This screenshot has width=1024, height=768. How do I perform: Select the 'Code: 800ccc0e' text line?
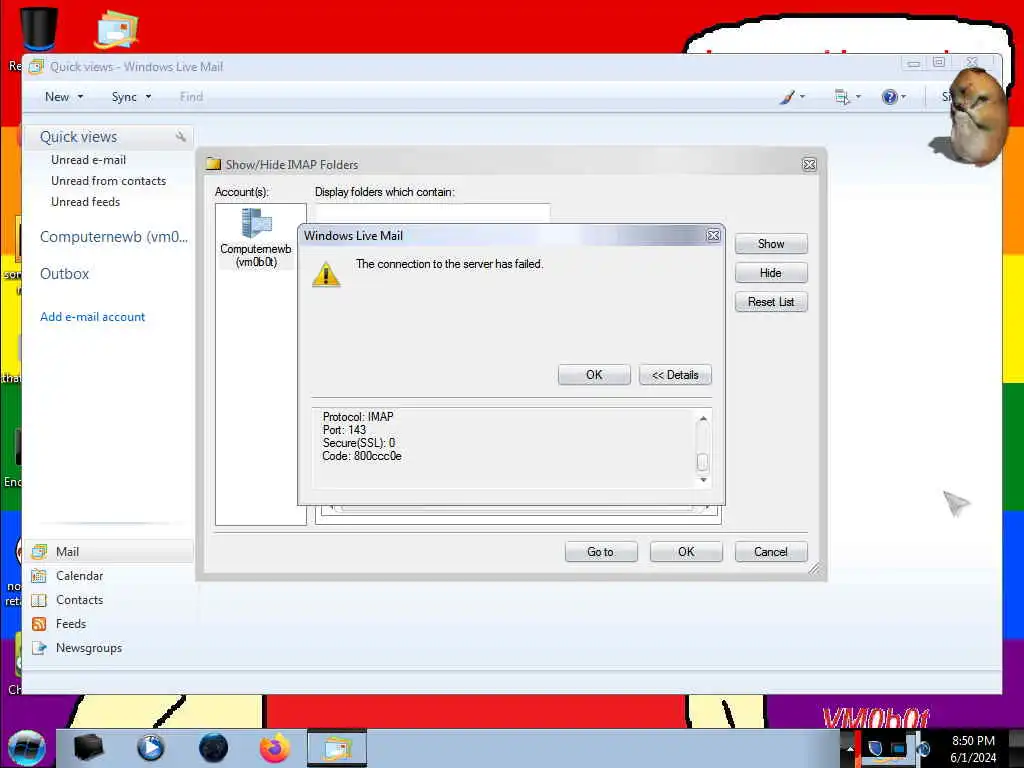[362, 456]
